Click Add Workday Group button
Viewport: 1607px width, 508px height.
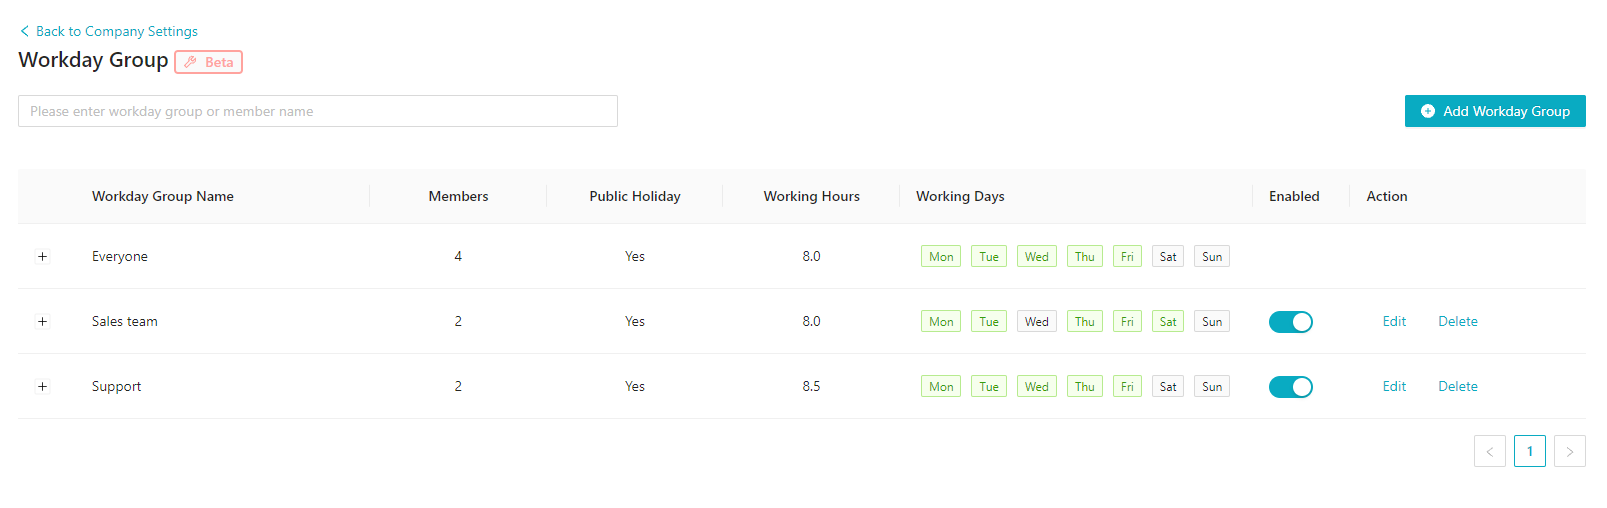click(1495, 111)
